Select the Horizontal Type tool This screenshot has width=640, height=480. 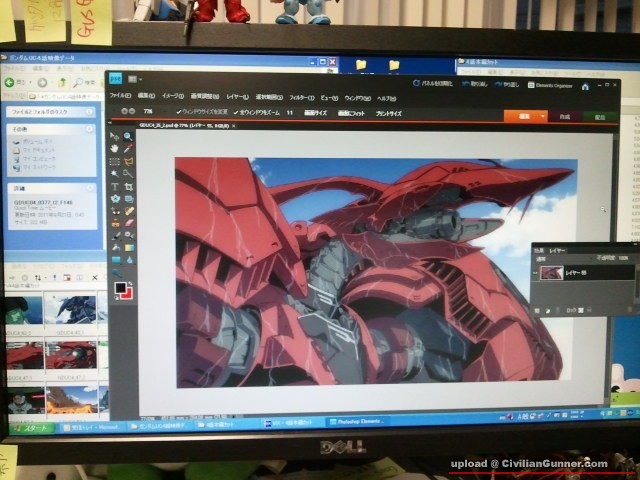pyautogui.click(x=115, y=186)
